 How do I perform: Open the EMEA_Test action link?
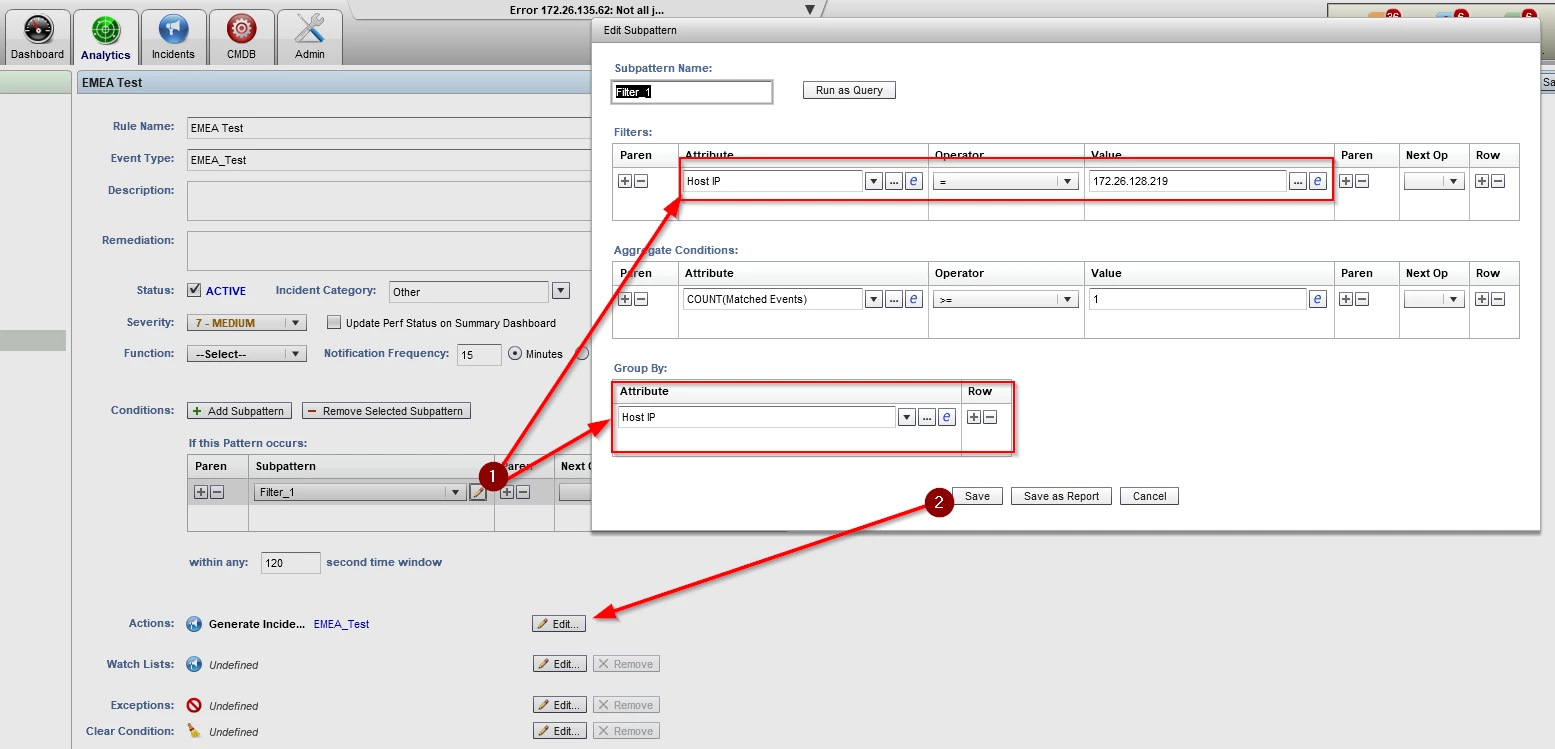(341, 624)
